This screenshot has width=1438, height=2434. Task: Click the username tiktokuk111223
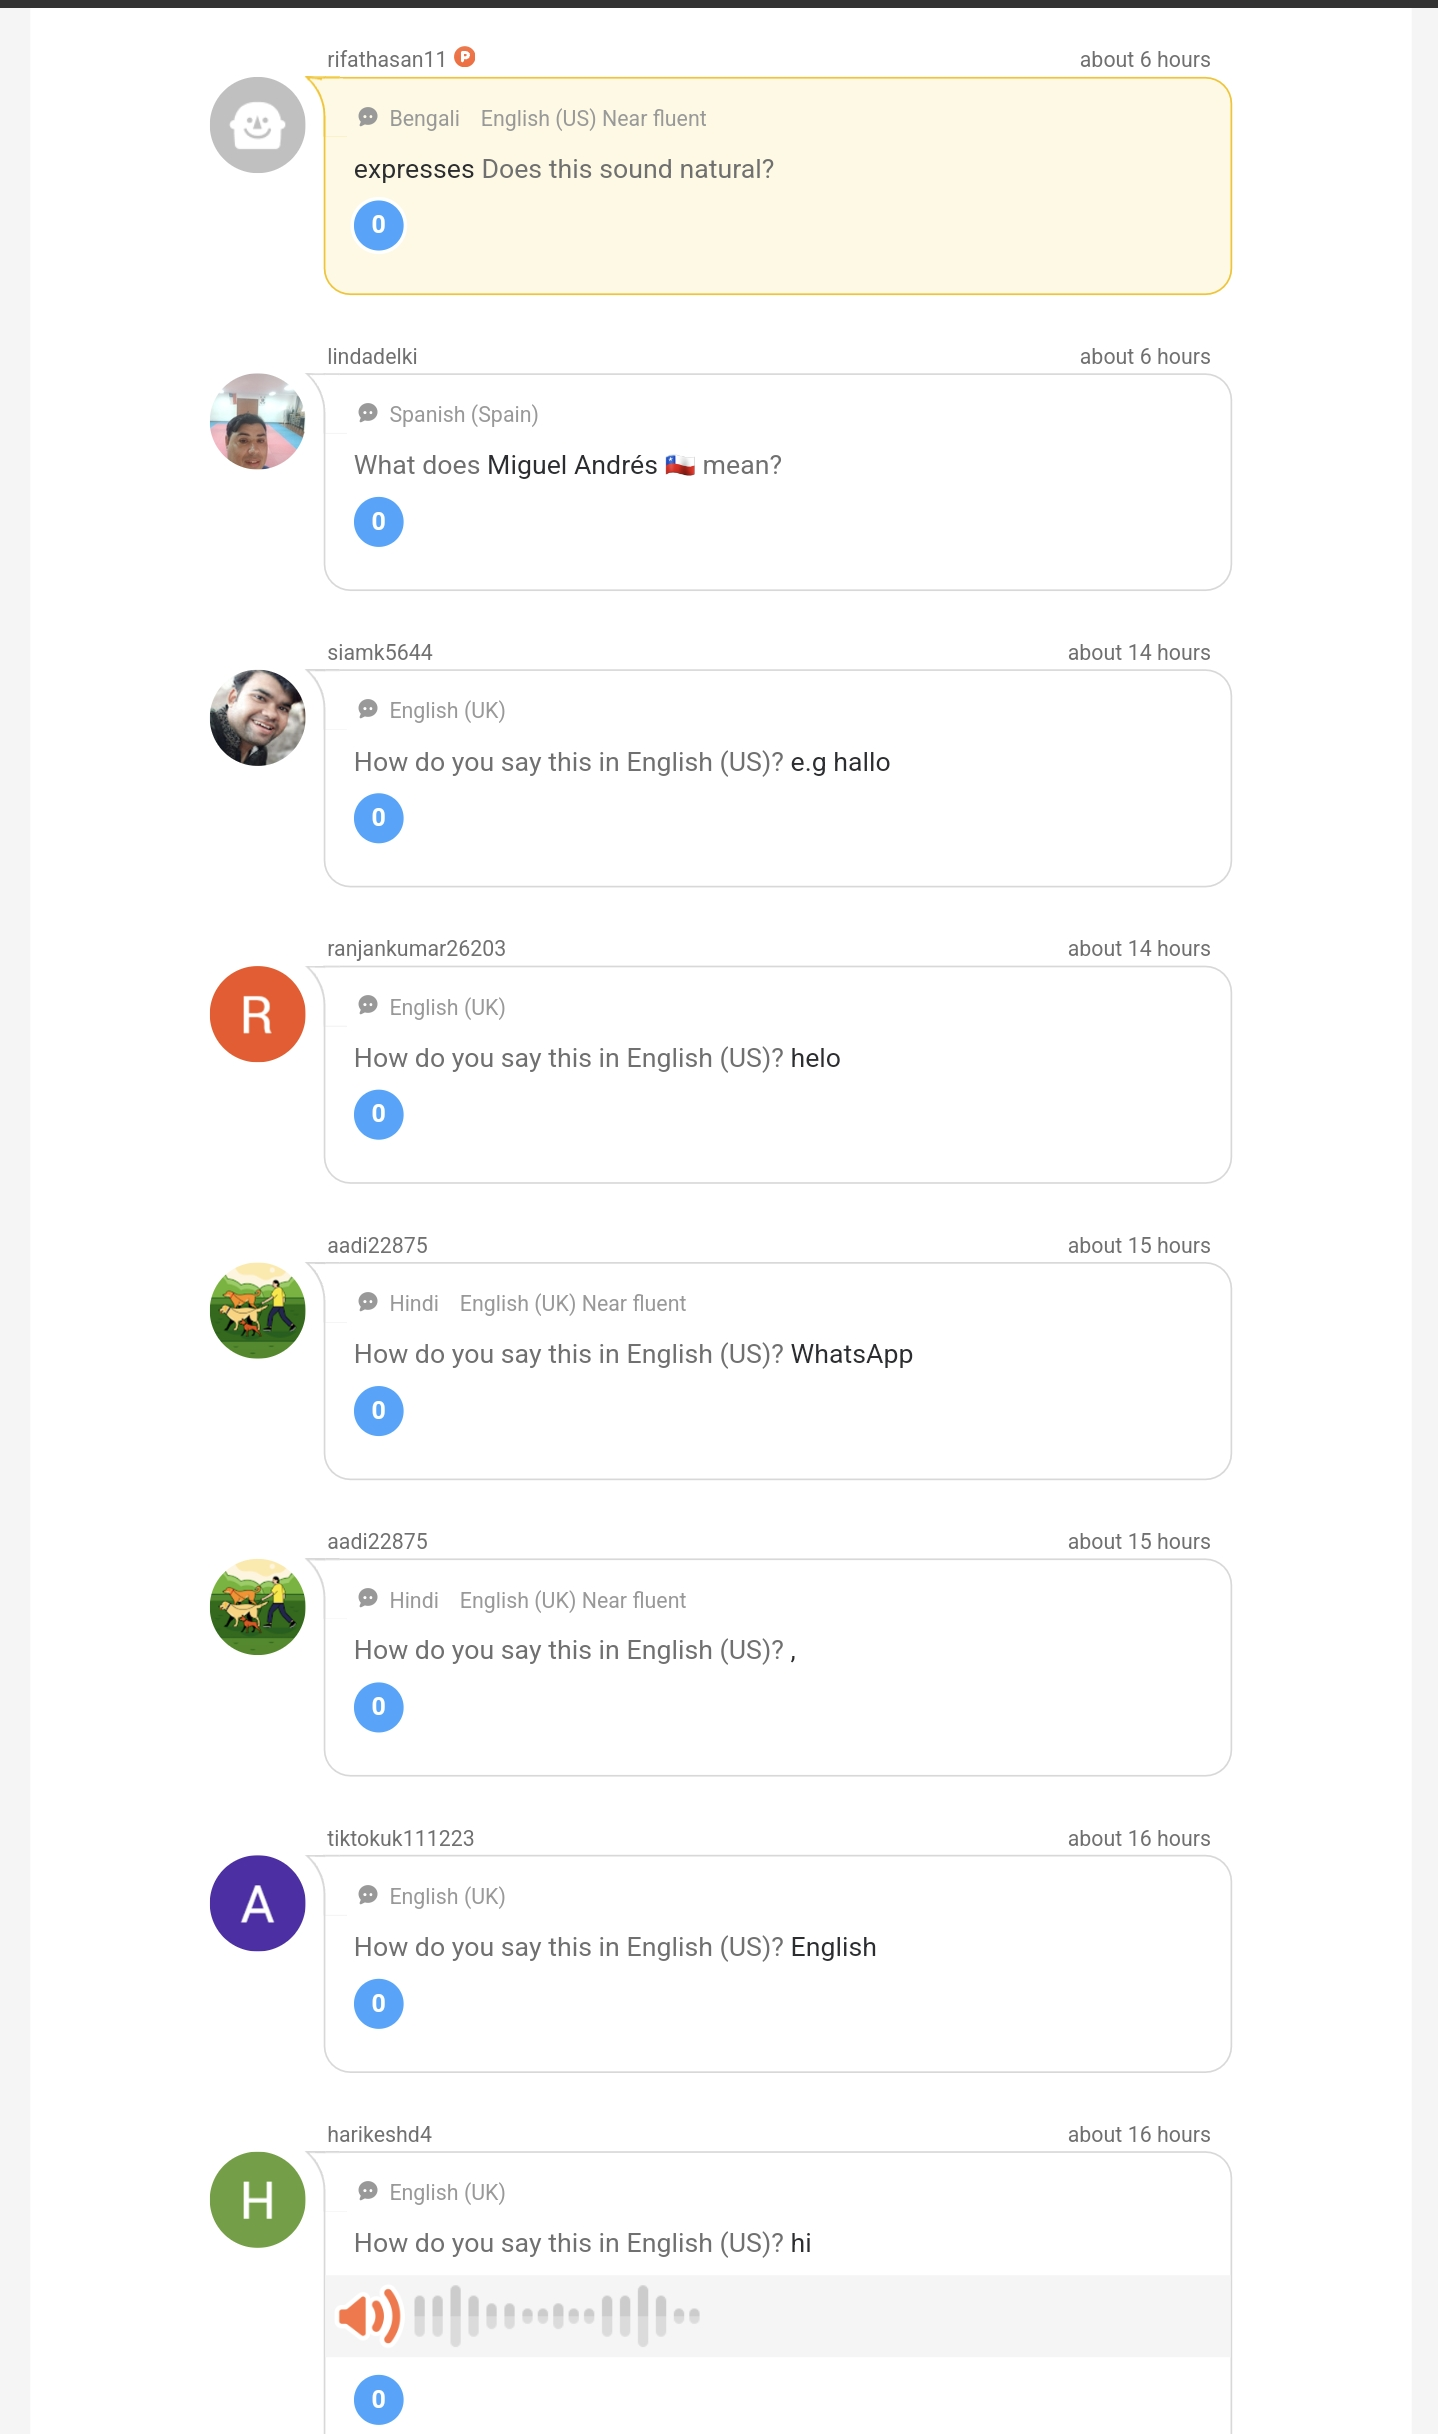click(x=401, y=1838)
